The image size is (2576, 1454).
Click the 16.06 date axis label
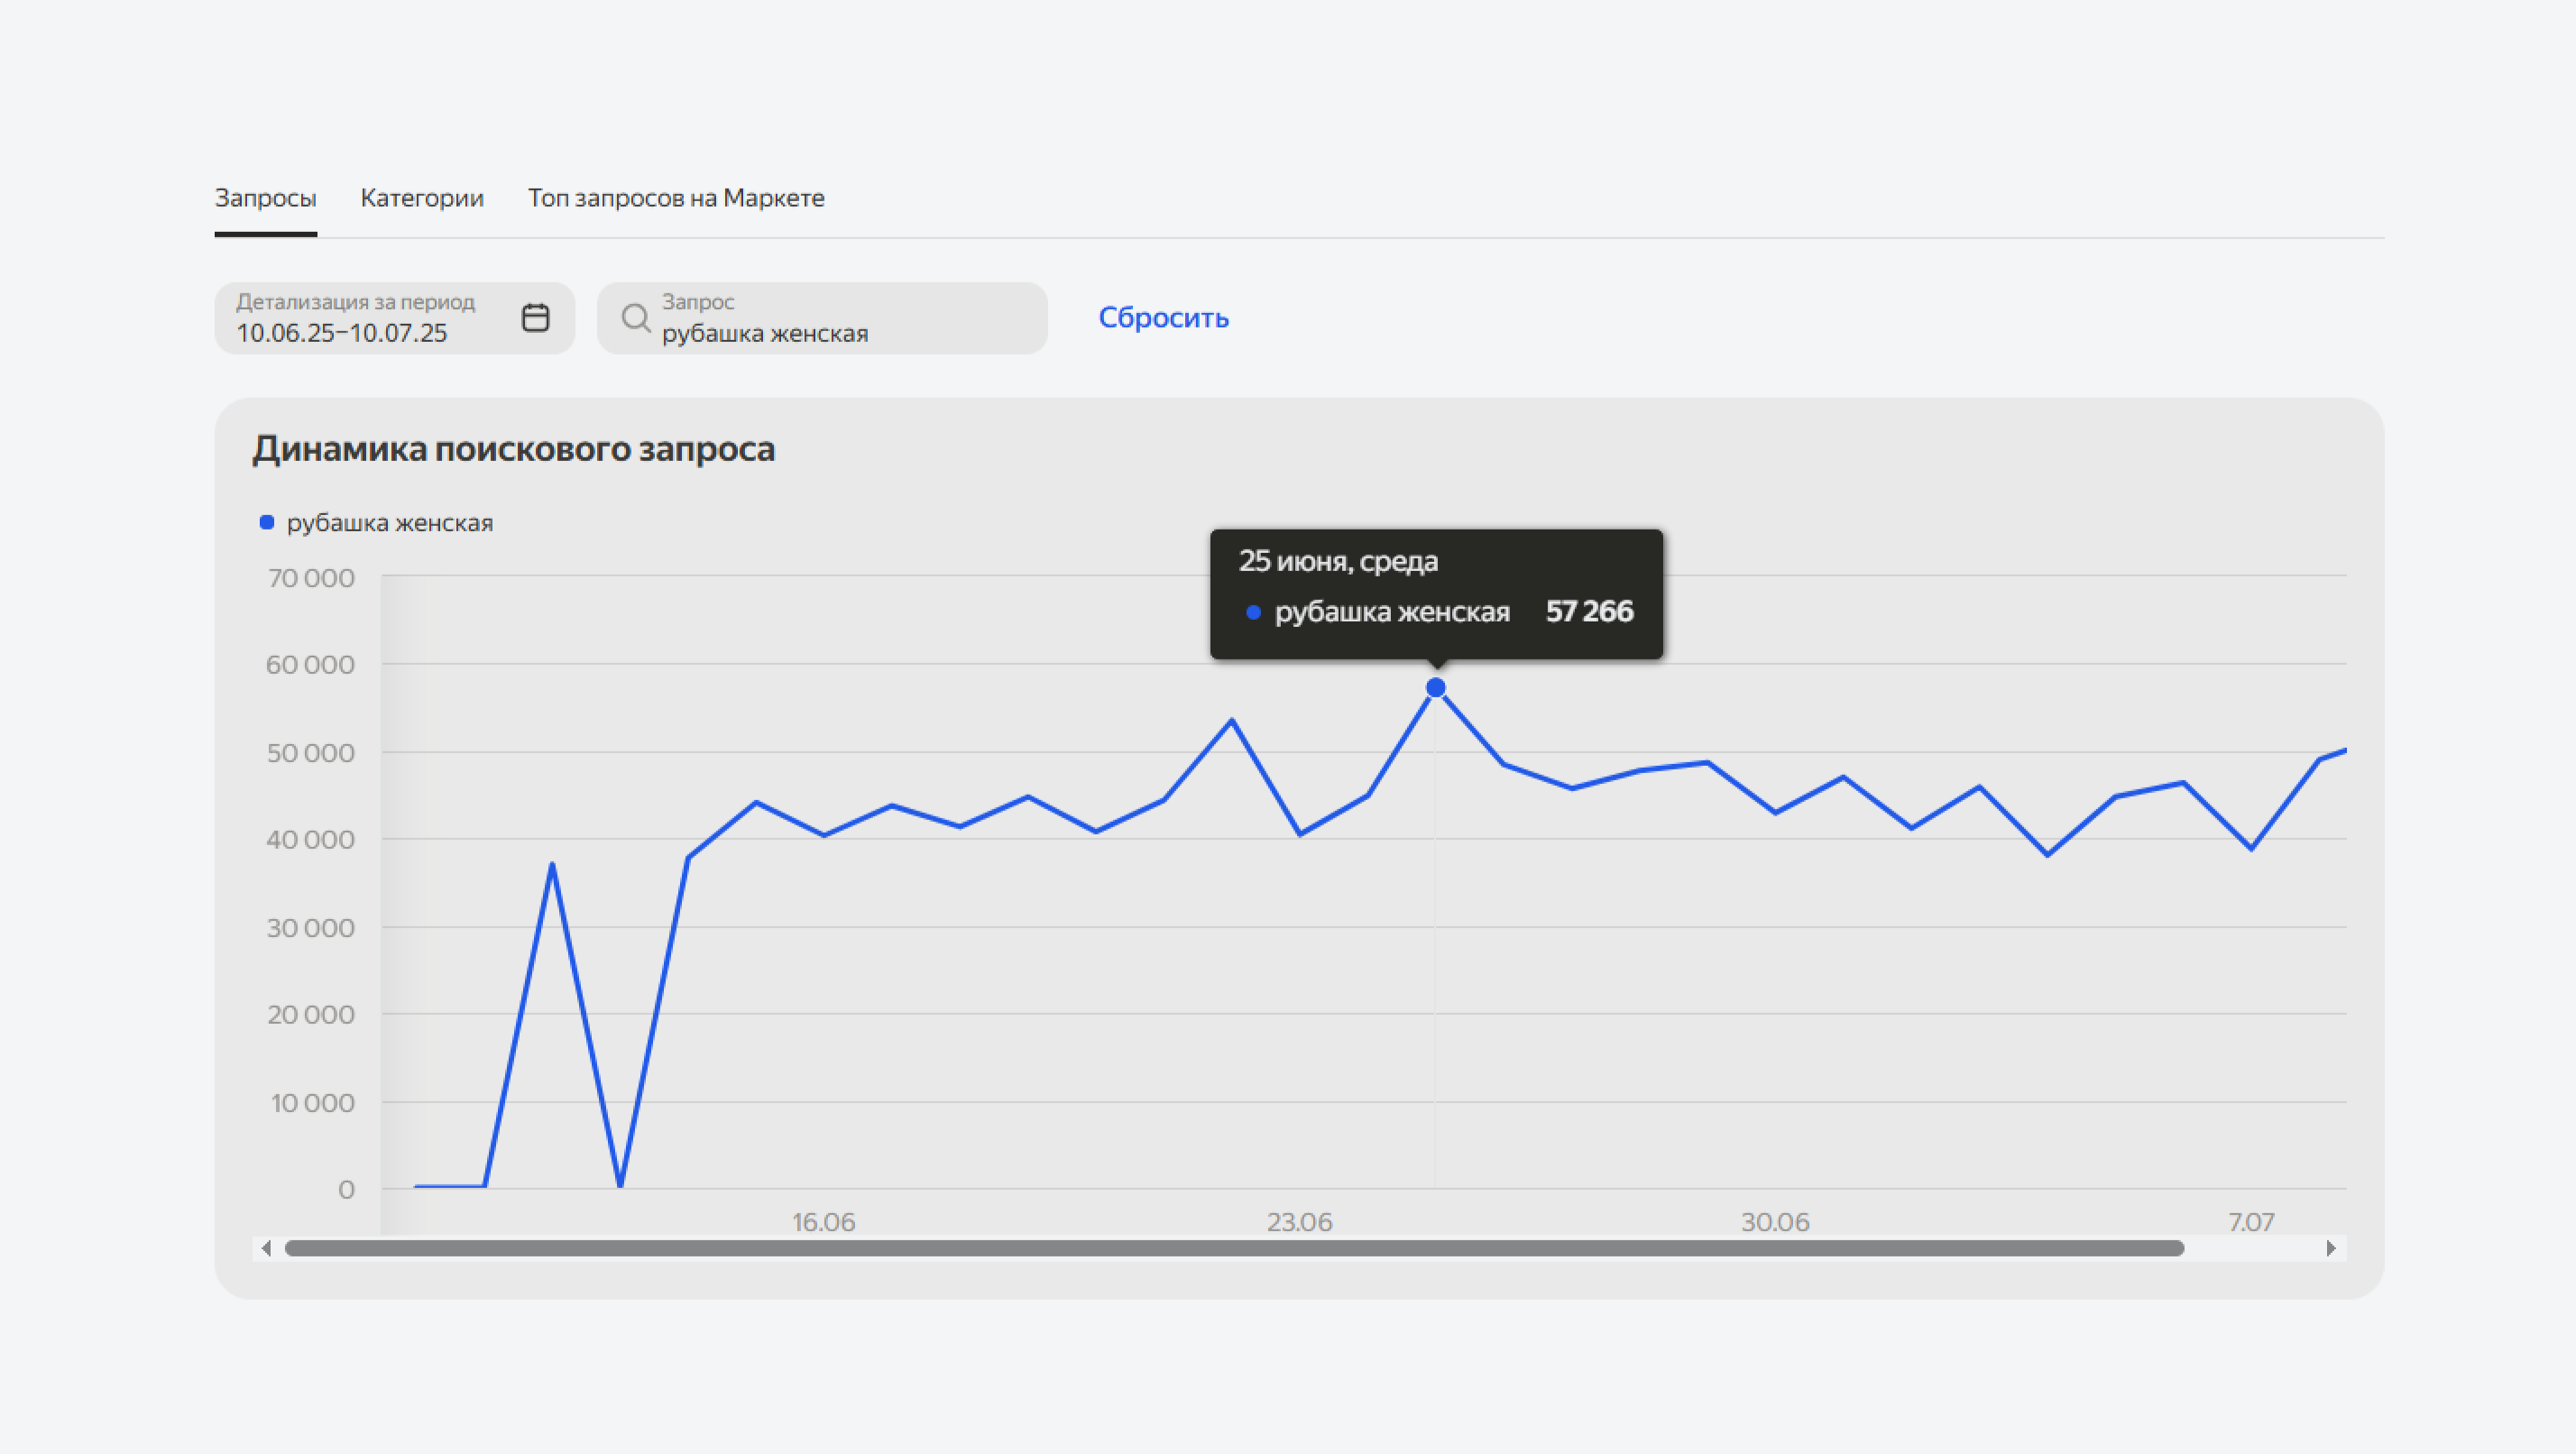pos(823,1222)
